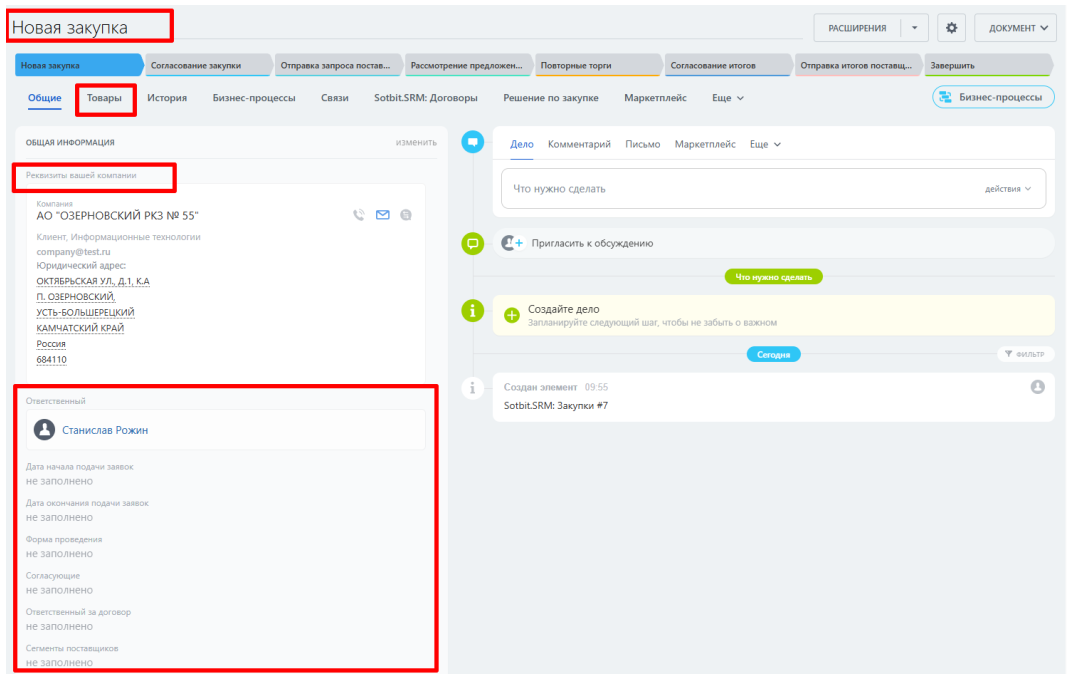
Task: Set stage to Рассмотрение предложен...
Action: point(468,65)
